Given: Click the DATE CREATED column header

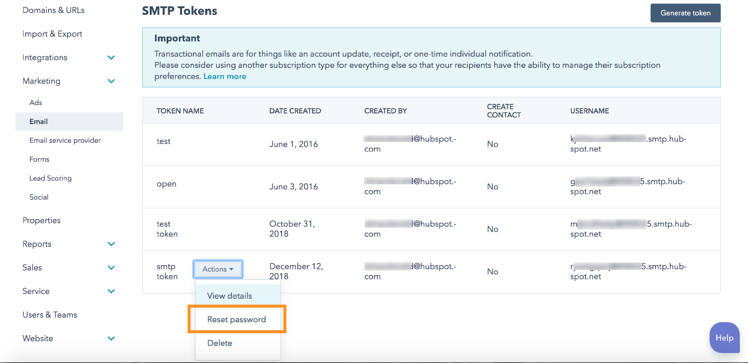Looking at the screenshot, I should pyautogui.click(x=295, y=111).
